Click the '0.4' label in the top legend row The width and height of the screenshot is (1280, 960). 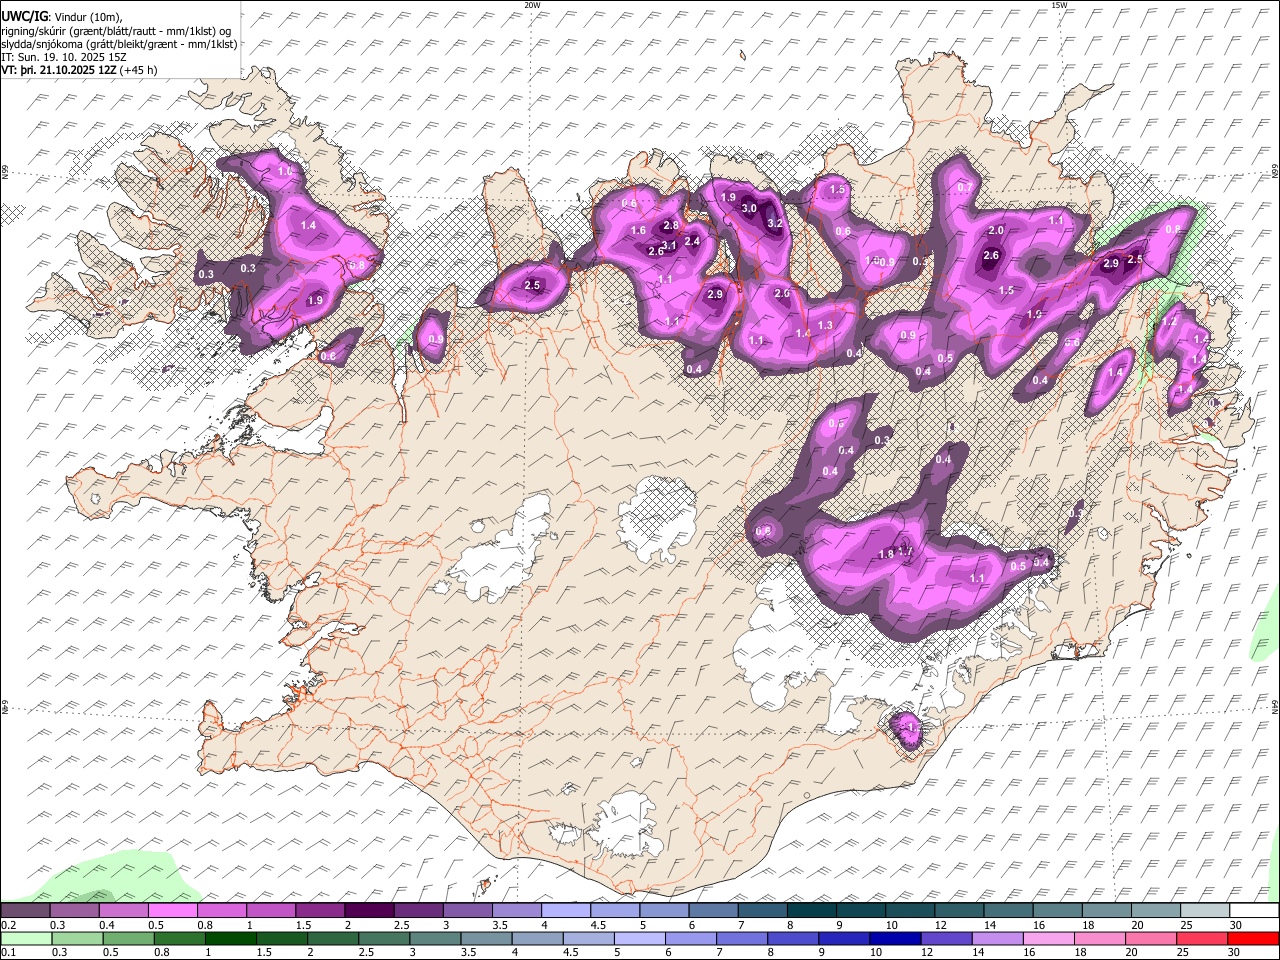click(106, 925)
